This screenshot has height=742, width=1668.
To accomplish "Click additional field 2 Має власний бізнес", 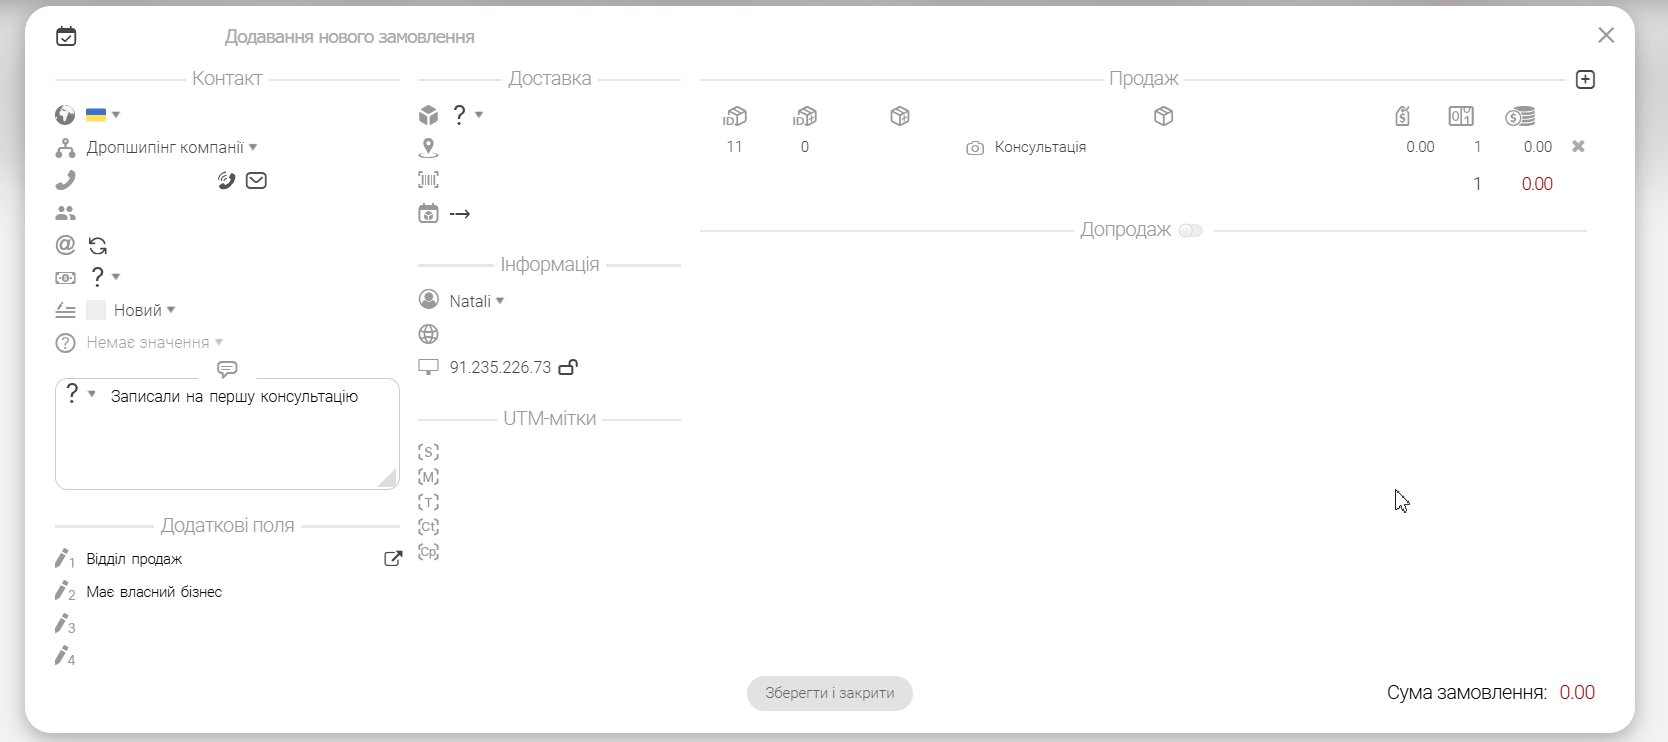I will (154, 592).
